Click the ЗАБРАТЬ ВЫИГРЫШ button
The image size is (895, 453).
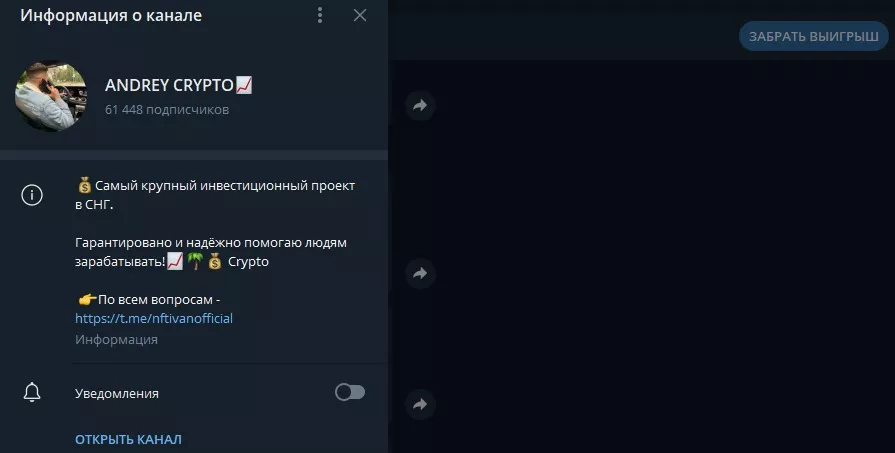(813, 36)
